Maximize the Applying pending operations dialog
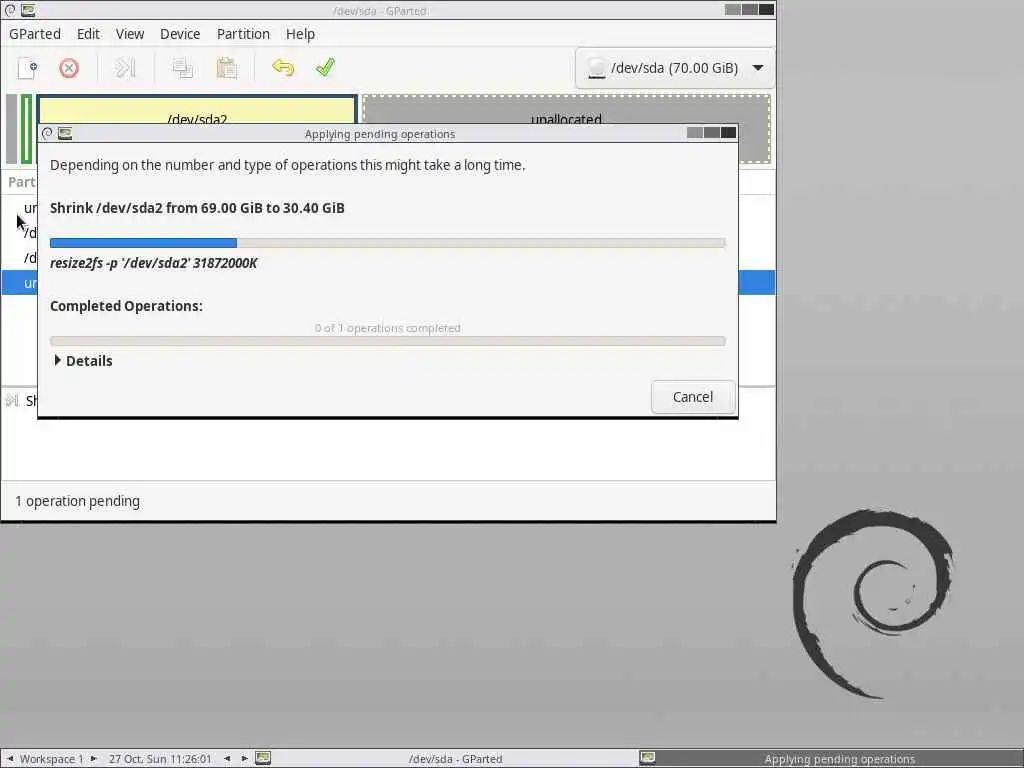The height and width of the screenshot is (768, 1024). point(712,133)
